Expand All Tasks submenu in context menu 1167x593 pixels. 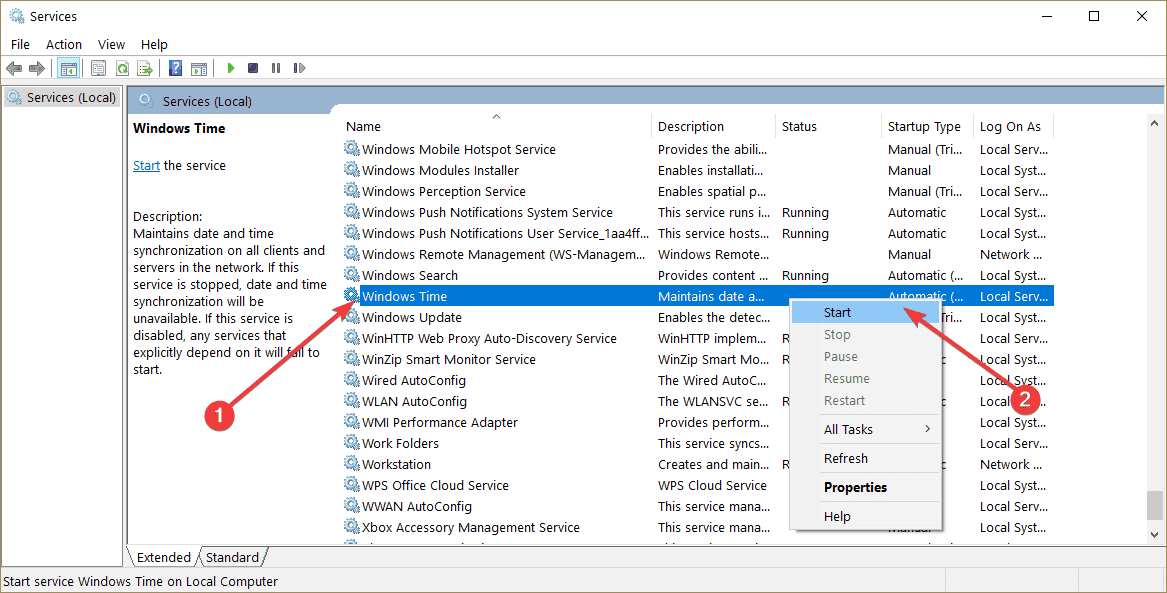pos(866,429)
